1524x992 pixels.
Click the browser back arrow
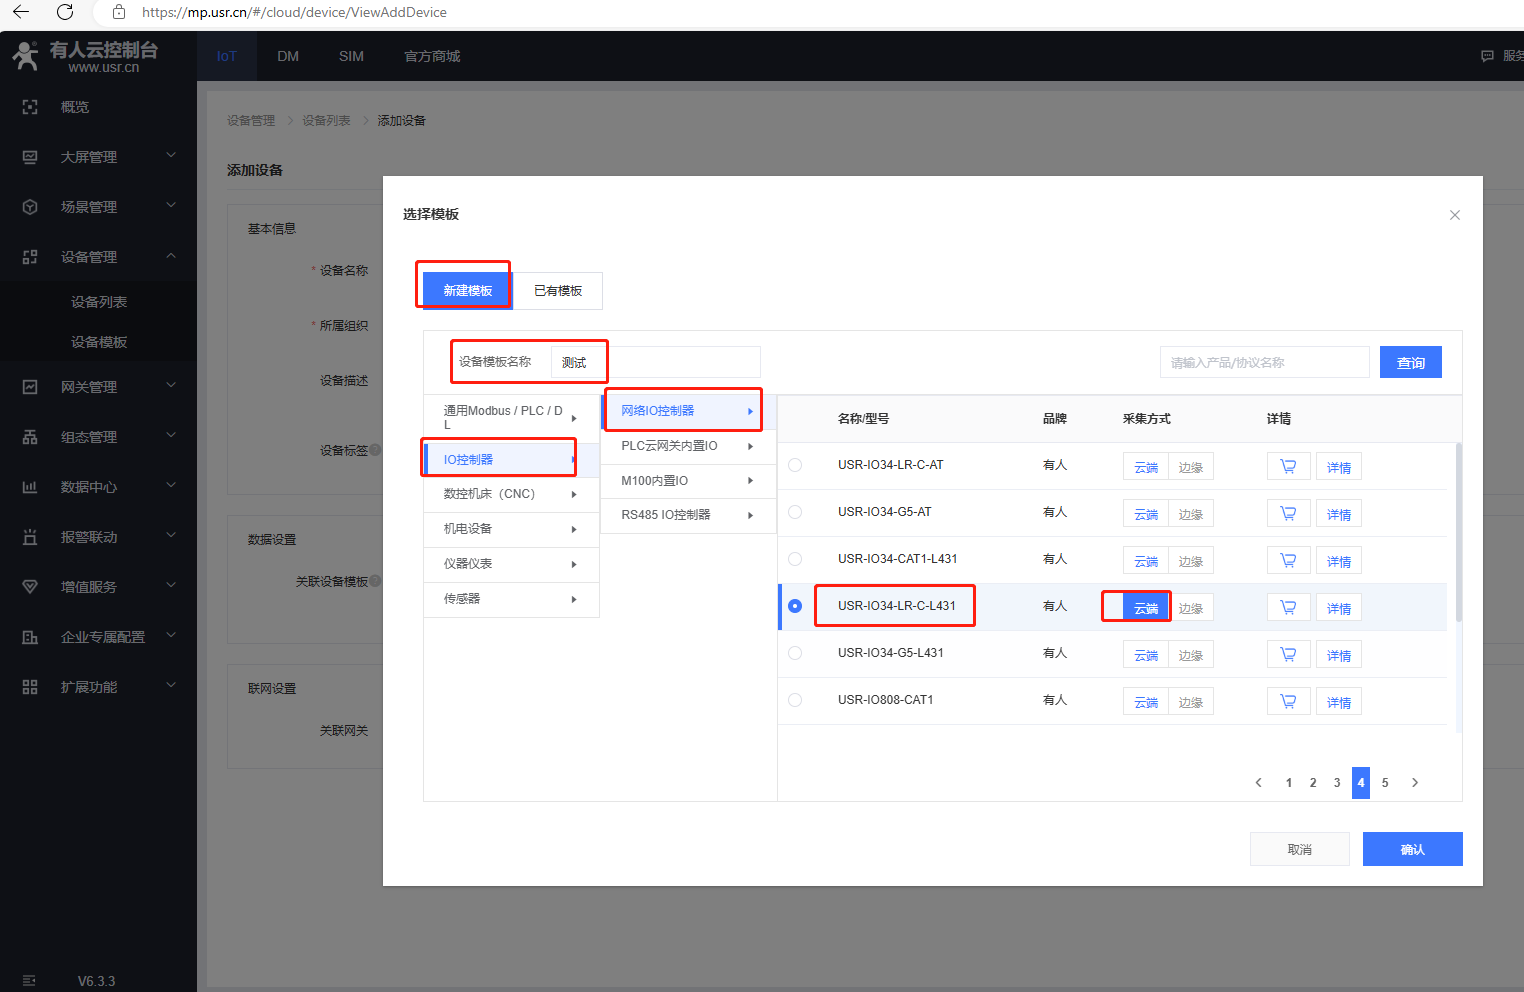point(21,12)
